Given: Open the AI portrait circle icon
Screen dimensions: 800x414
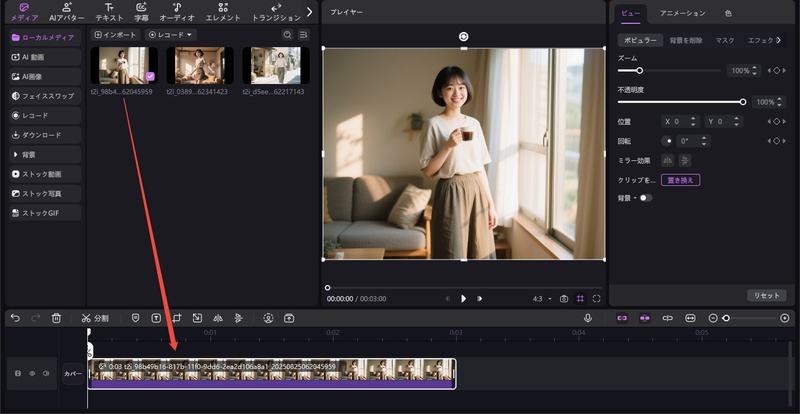Looking at the screenshot, I should coord(268,318).
